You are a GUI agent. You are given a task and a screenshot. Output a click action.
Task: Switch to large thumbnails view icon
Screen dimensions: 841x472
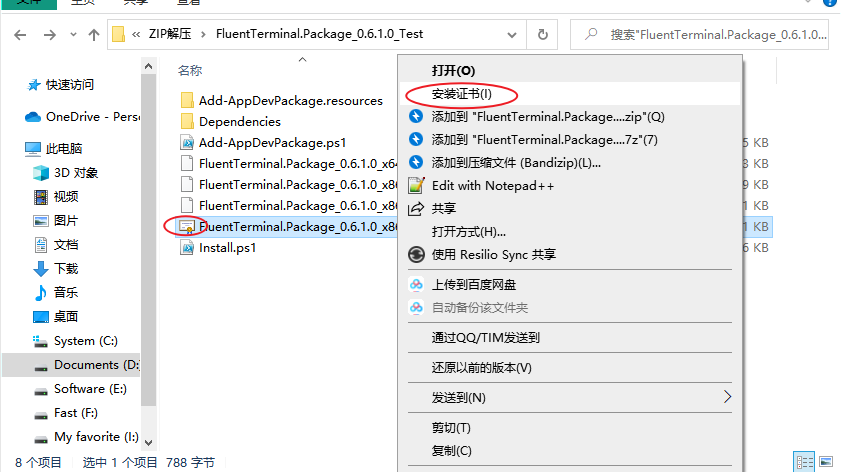[827, 462]
